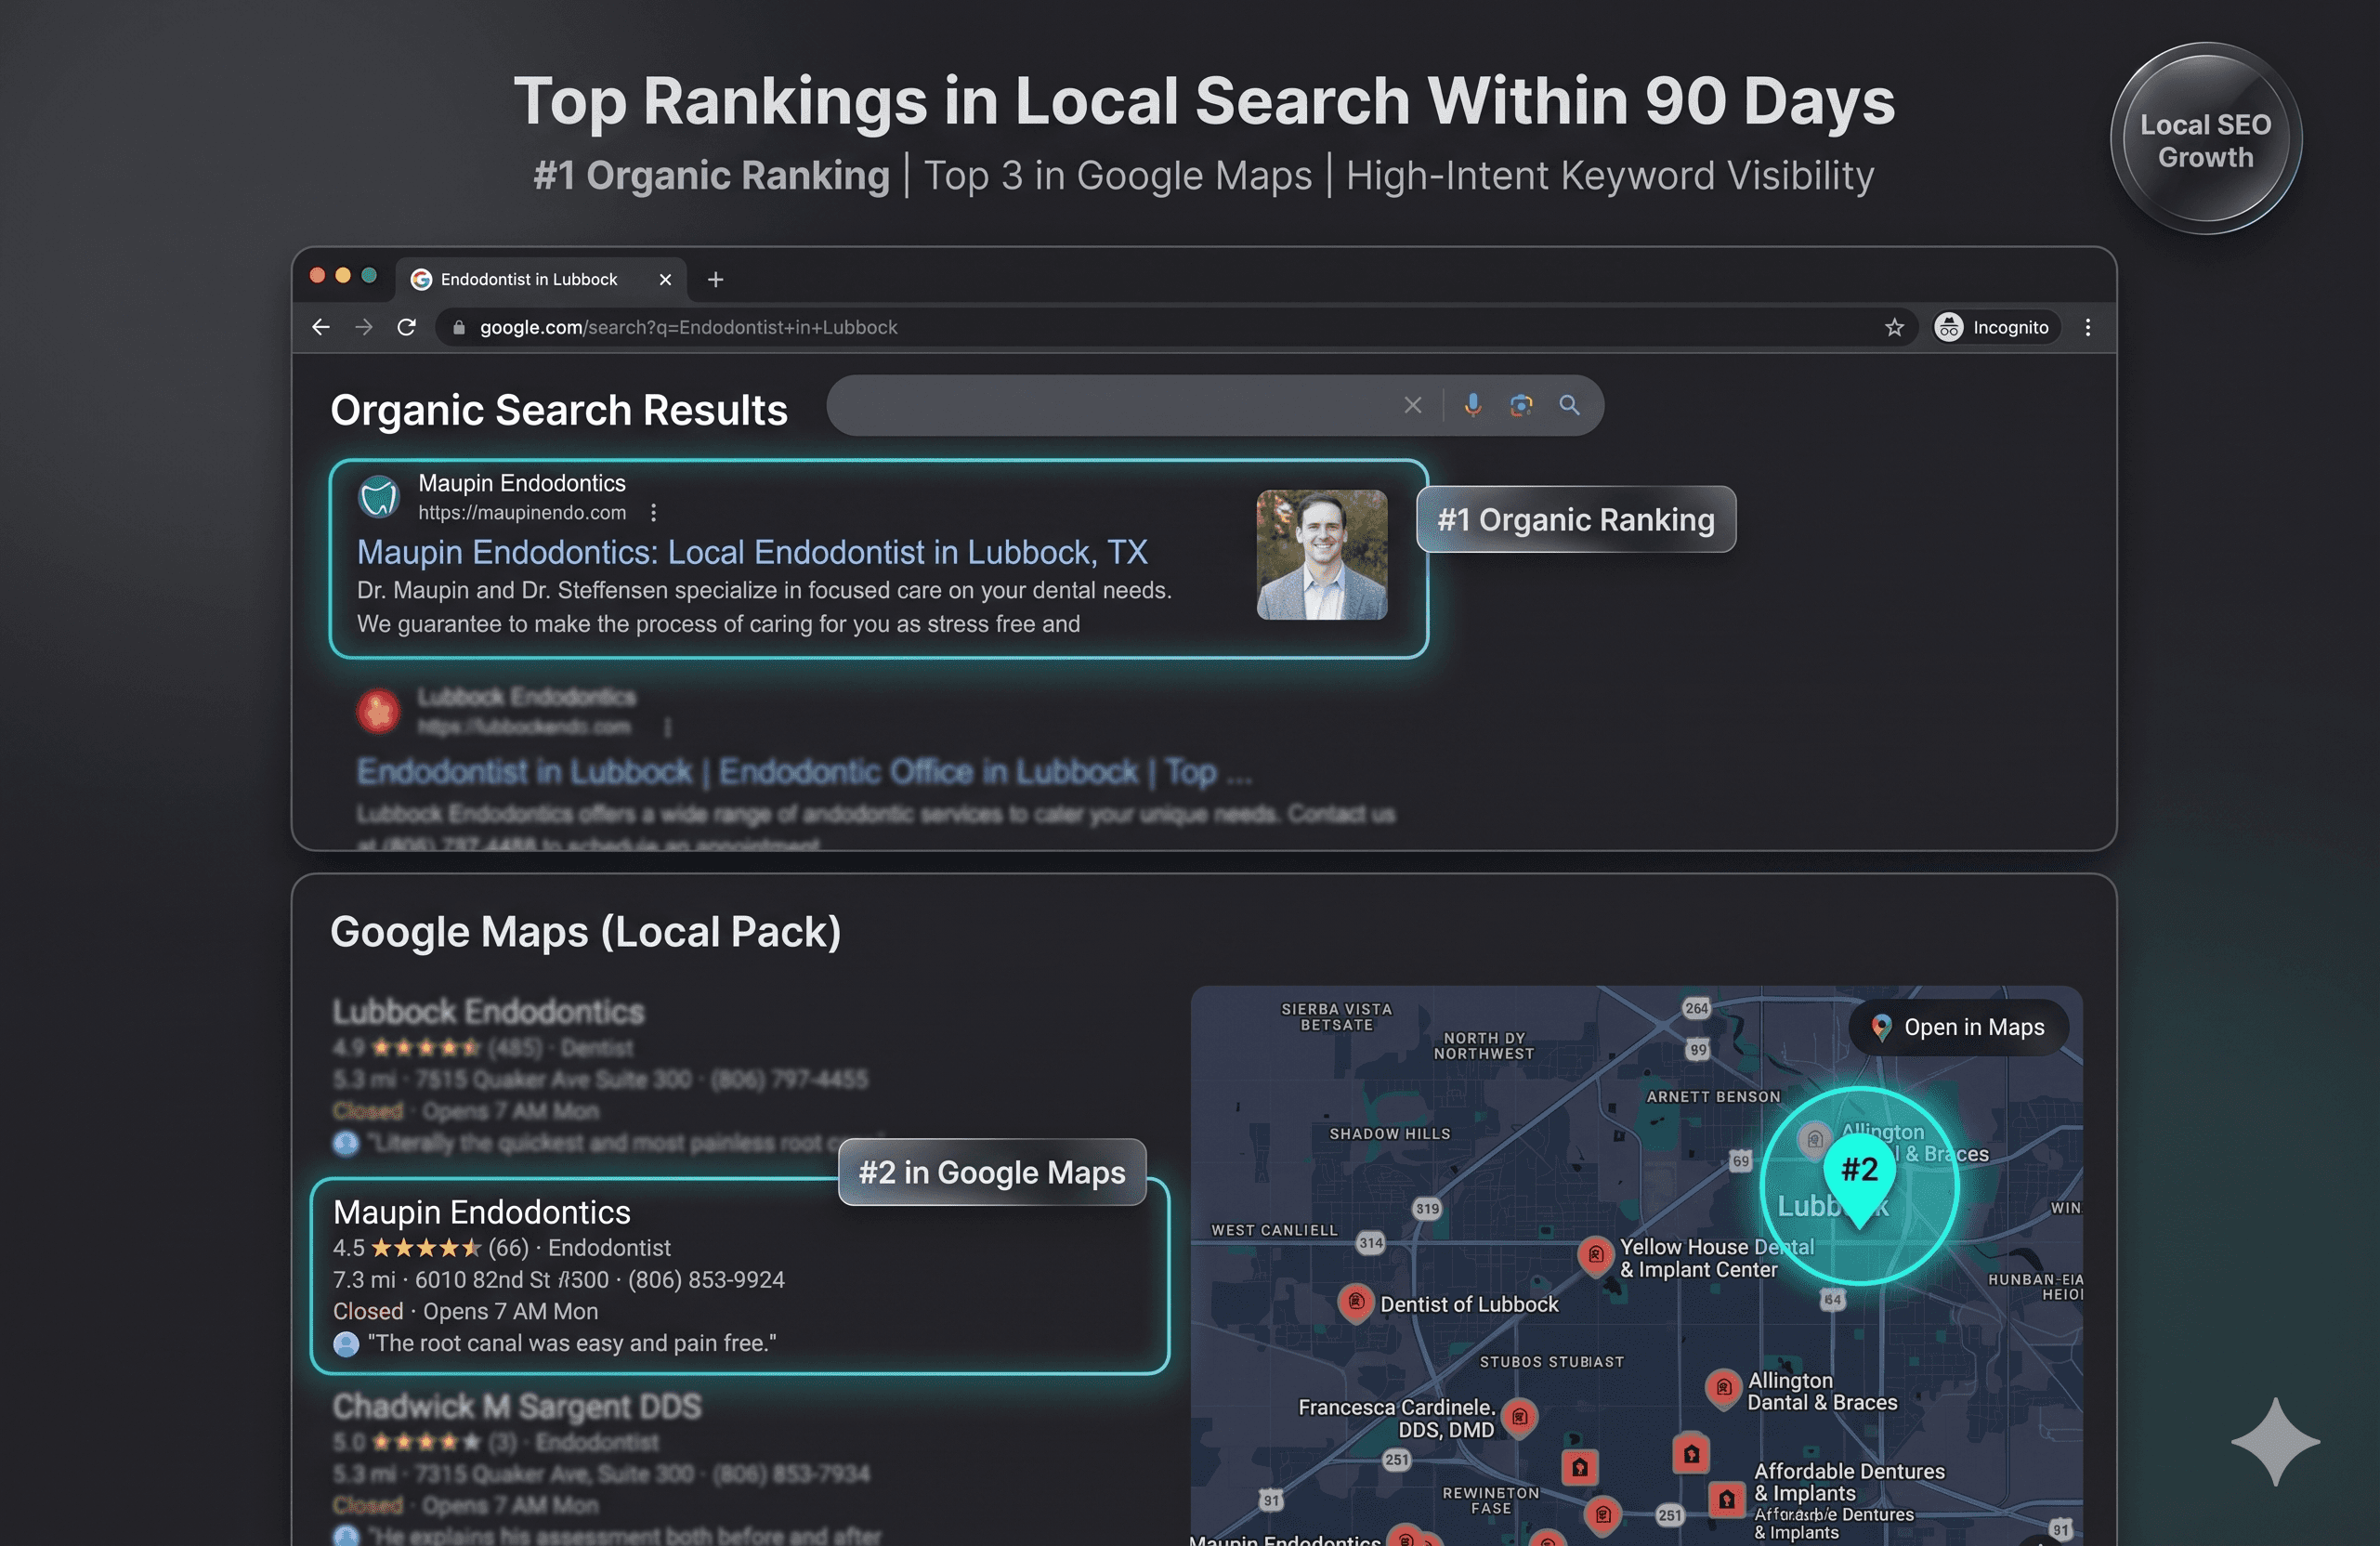The image size is (2380, 1546).
Task: Click the red Lubbock Endodontics favicon
Action: click(x=379, y=711)
